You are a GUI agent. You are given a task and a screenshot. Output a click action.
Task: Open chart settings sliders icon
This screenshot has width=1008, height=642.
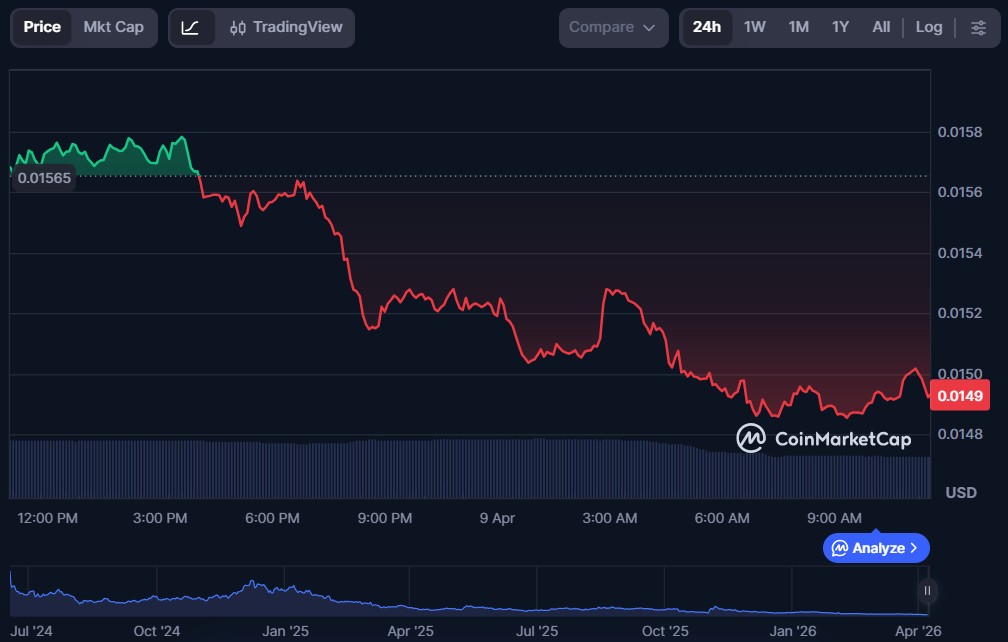click(977, 27)
